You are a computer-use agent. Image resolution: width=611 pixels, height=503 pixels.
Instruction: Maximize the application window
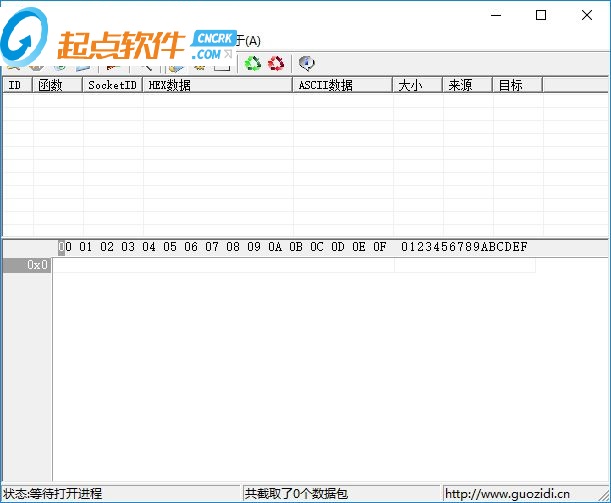(541, 15)
